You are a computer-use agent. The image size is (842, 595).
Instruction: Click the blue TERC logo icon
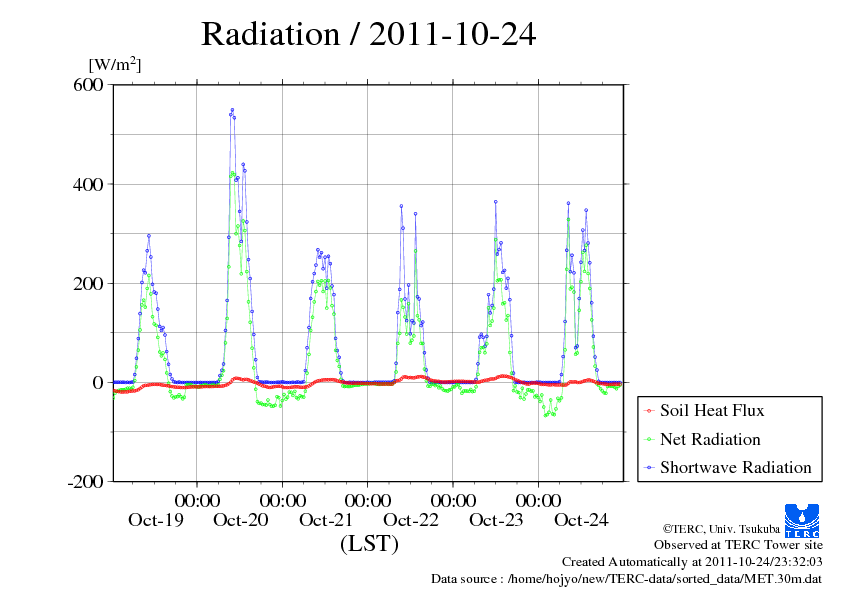pos(802,520)
